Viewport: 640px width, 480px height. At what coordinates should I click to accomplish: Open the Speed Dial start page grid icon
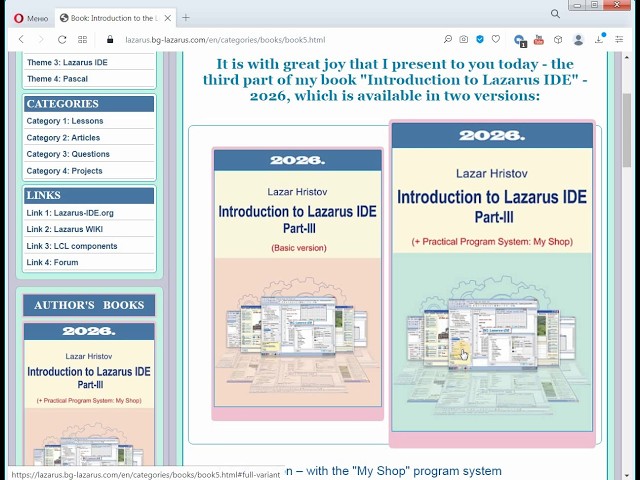tap(82, 40)
